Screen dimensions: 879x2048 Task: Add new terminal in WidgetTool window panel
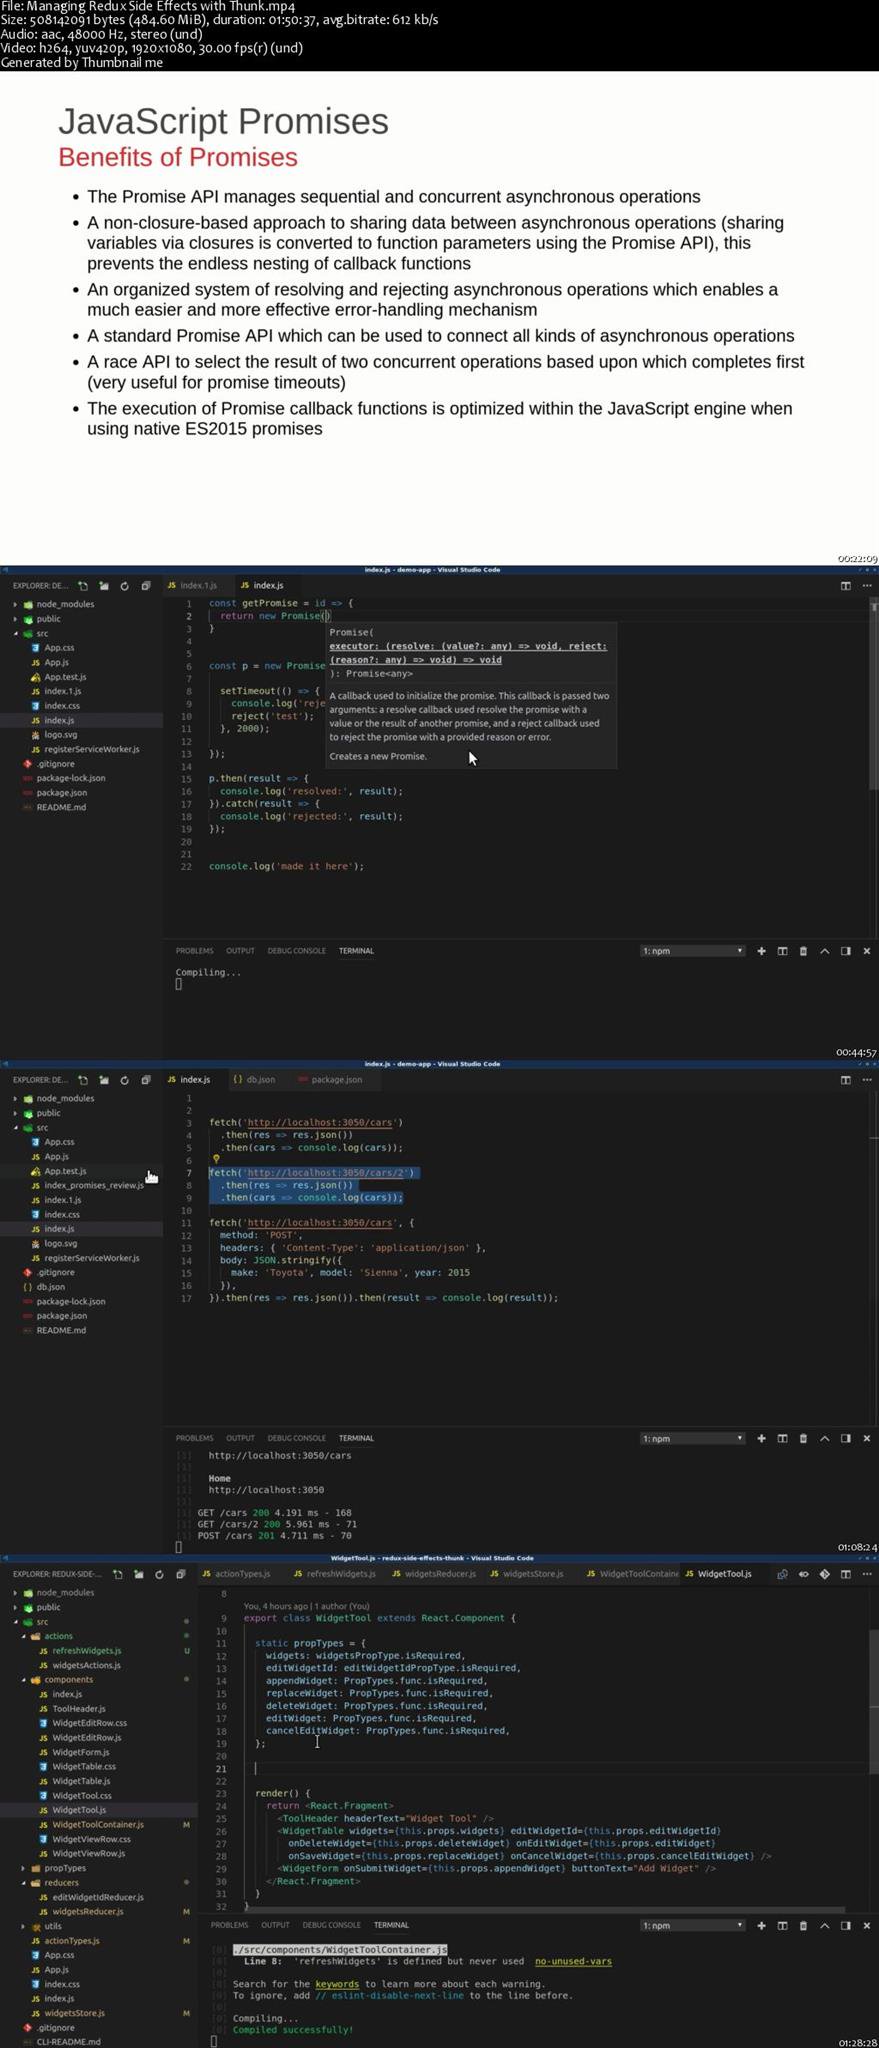pyautogui.click(x=761, y=1925)
